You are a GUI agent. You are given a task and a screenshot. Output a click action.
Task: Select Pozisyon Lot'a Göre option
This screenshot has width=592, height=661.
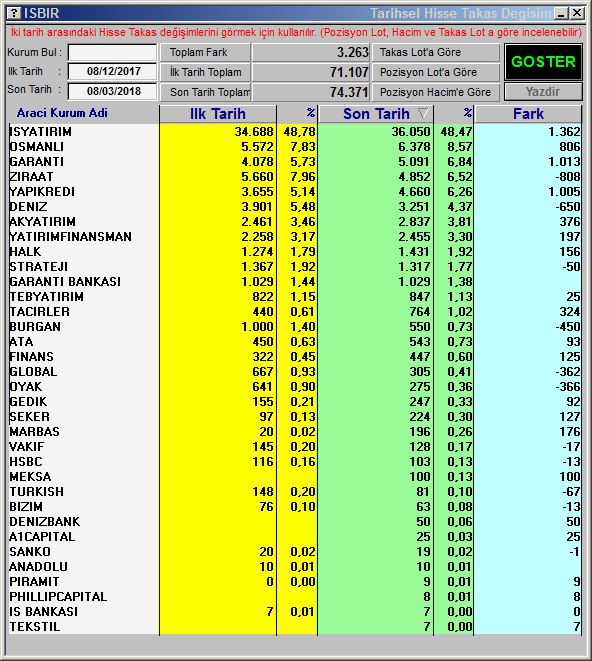coord(436,72)
